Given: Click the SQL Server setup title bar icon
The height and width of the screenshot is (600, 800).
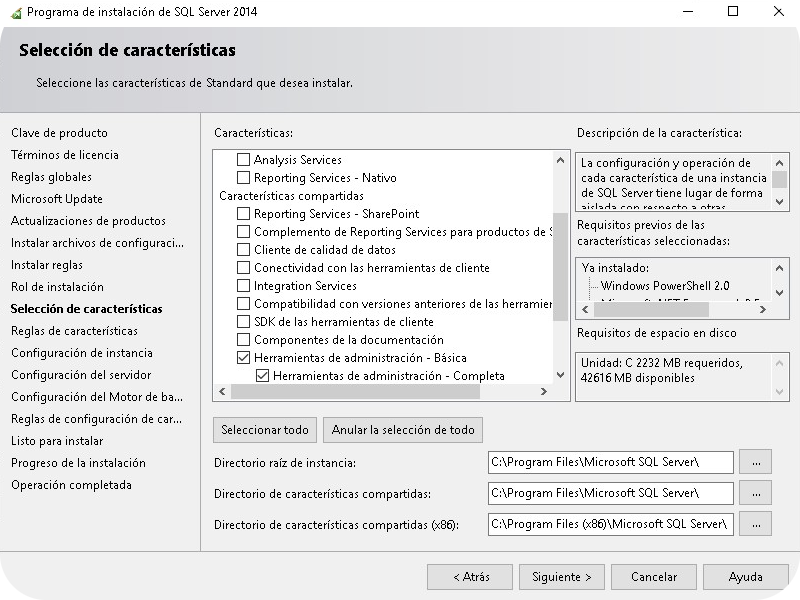Looking at the screenshot, I should [14, 13].
